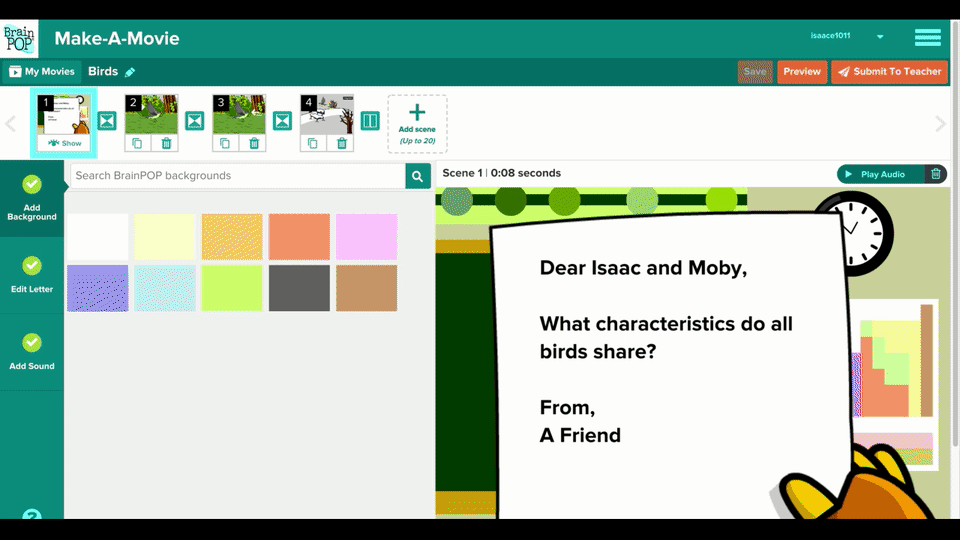Open My Movies
The image size is (960, 540).
pos(42,72)
